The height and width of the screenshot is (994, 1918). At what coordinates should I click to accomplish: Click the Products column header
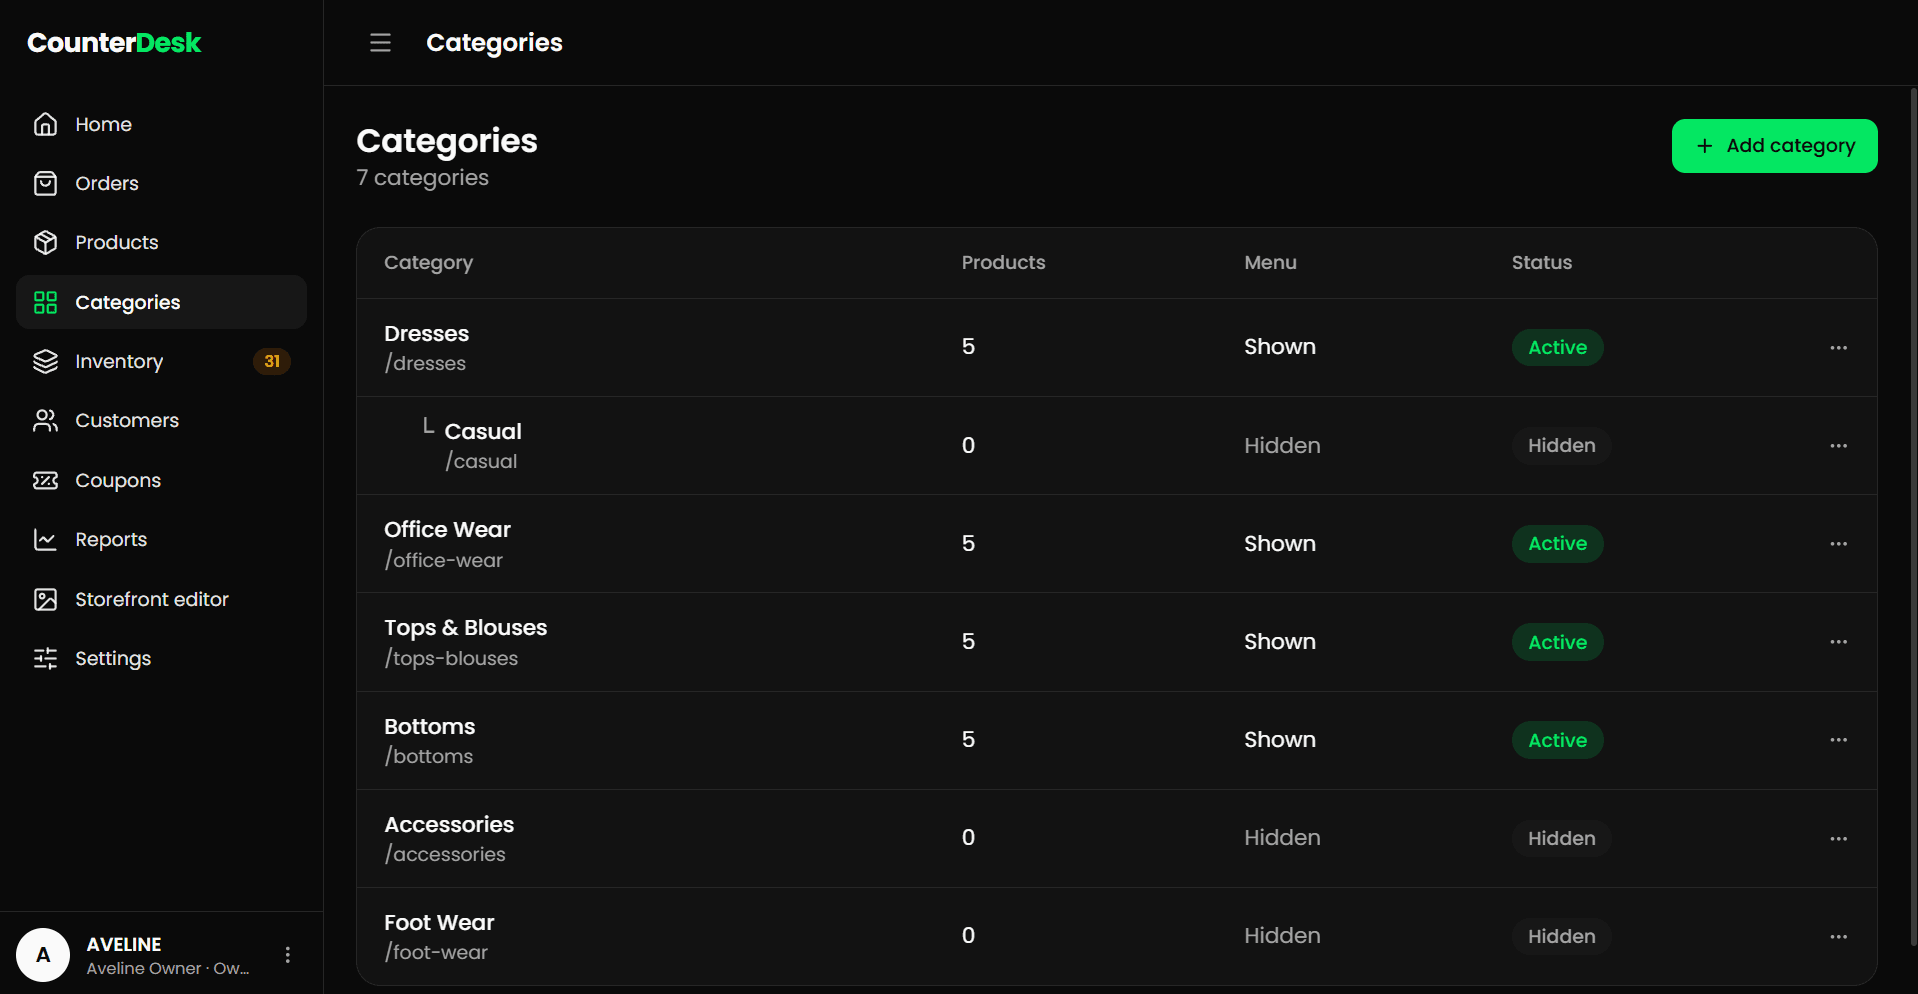1003,262
